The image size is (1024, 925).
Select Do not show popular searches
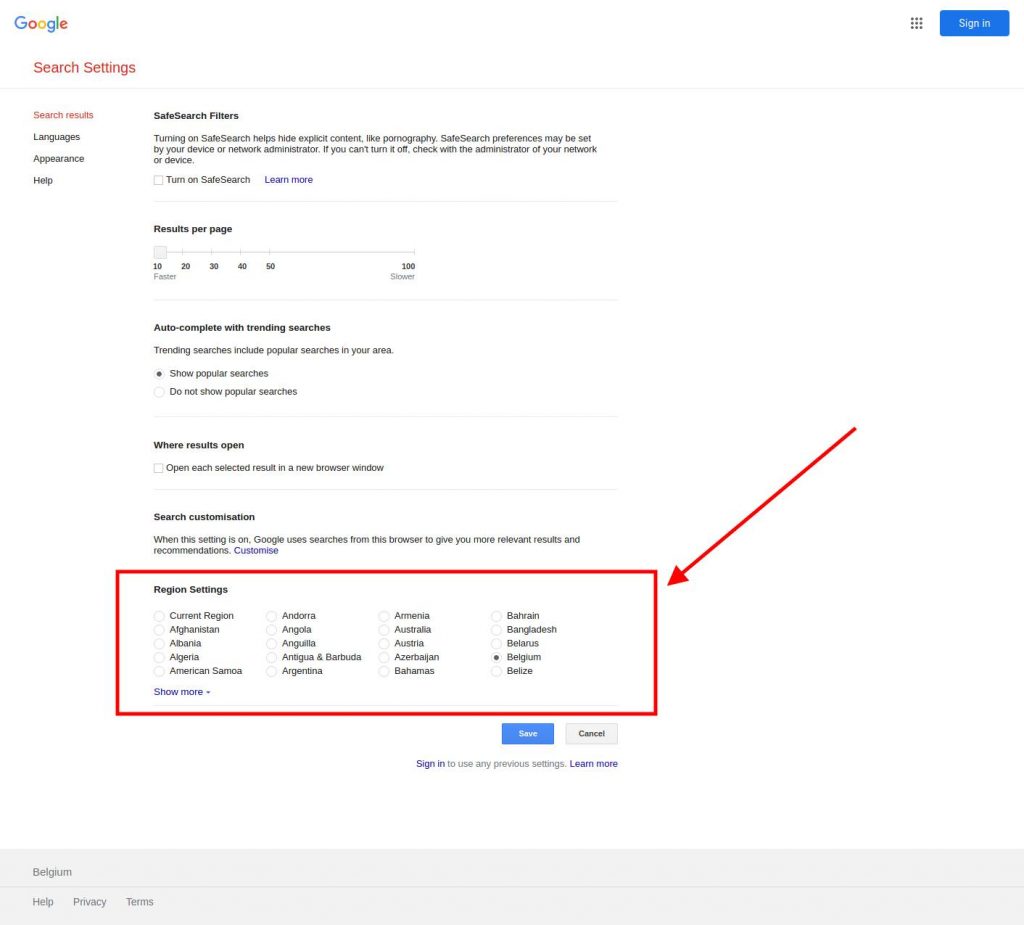[x=159, y=392]
